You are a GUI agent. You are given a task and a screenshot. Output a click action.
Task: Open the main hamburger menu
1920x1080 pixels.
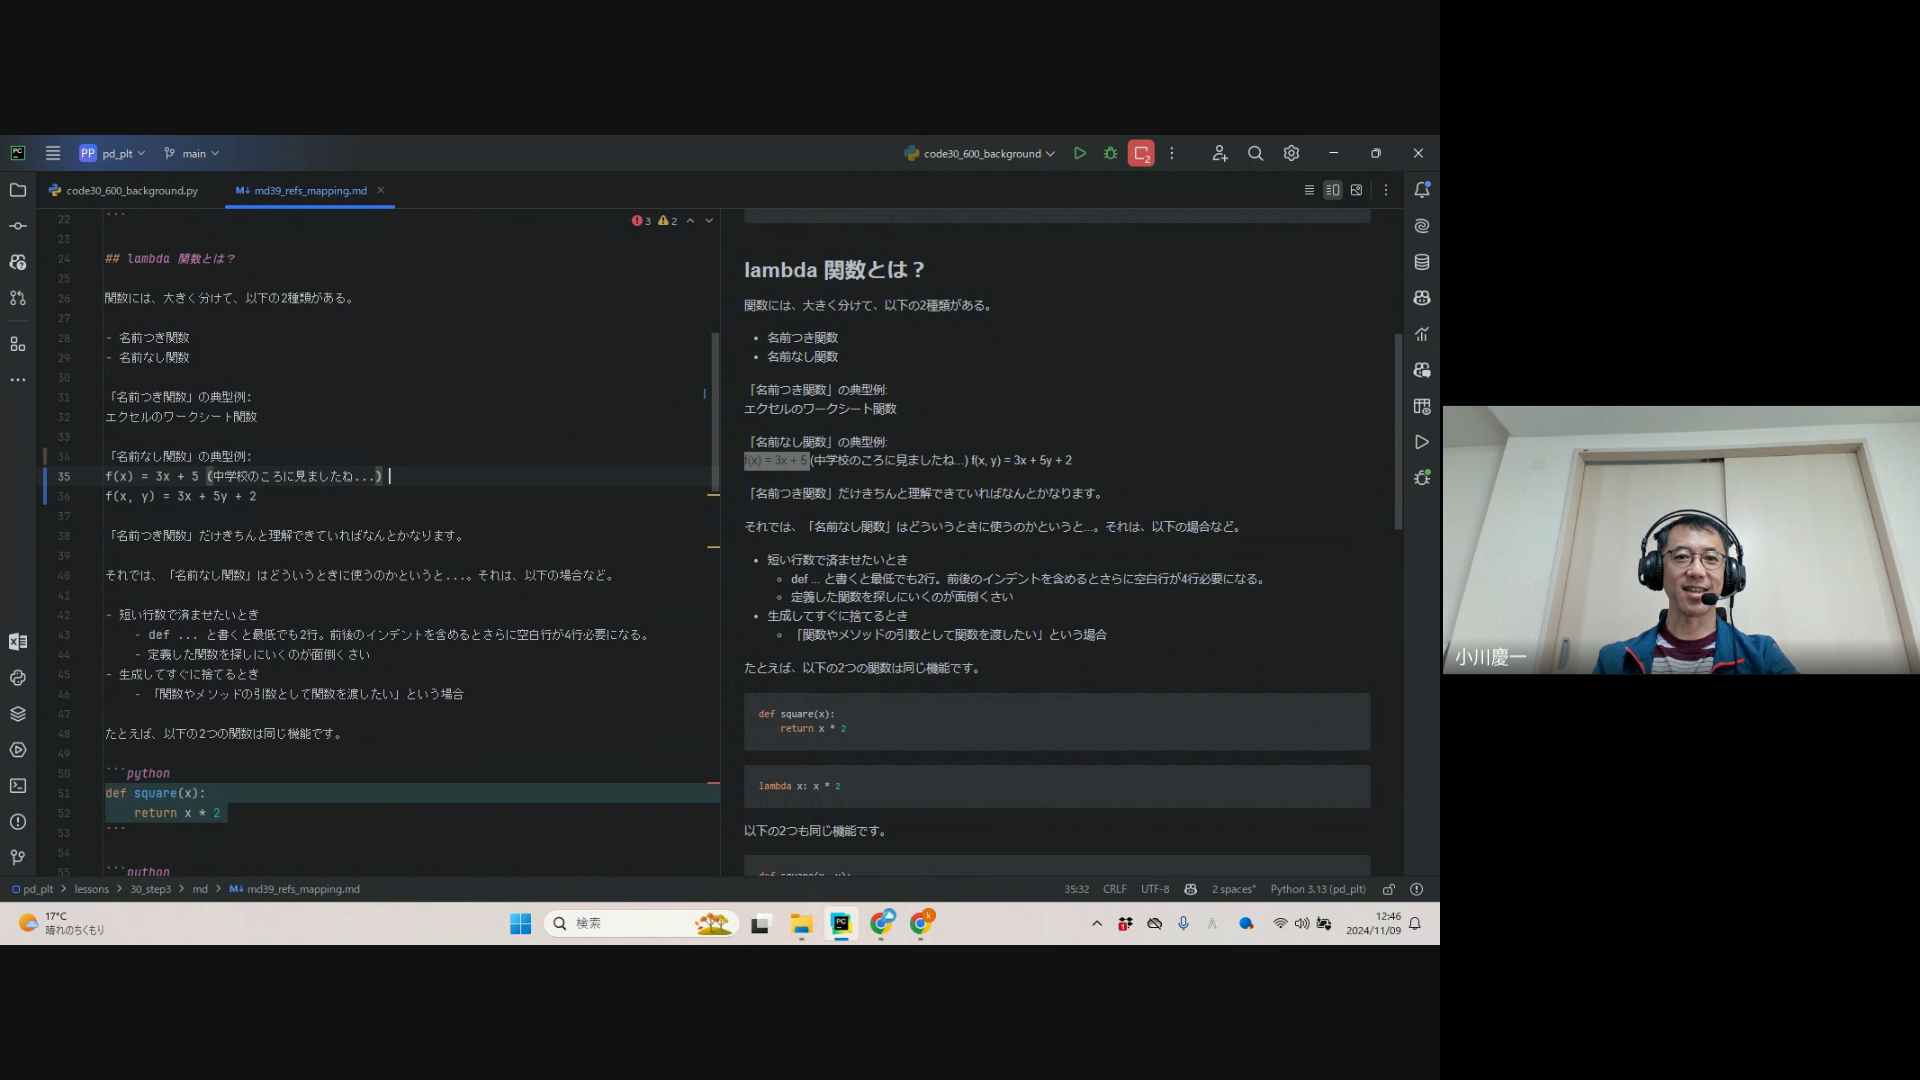(53, 153)
